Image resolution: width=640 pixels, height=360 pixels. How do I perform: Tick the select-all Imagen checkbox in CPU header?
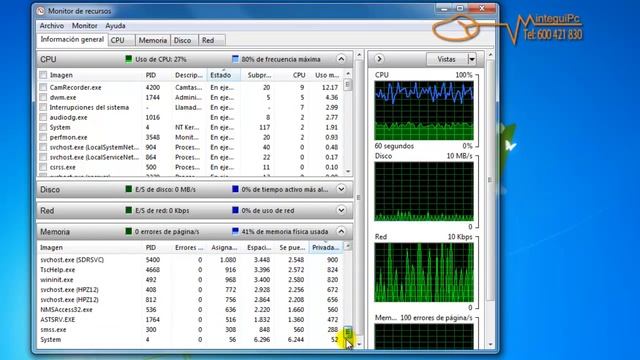43,75
